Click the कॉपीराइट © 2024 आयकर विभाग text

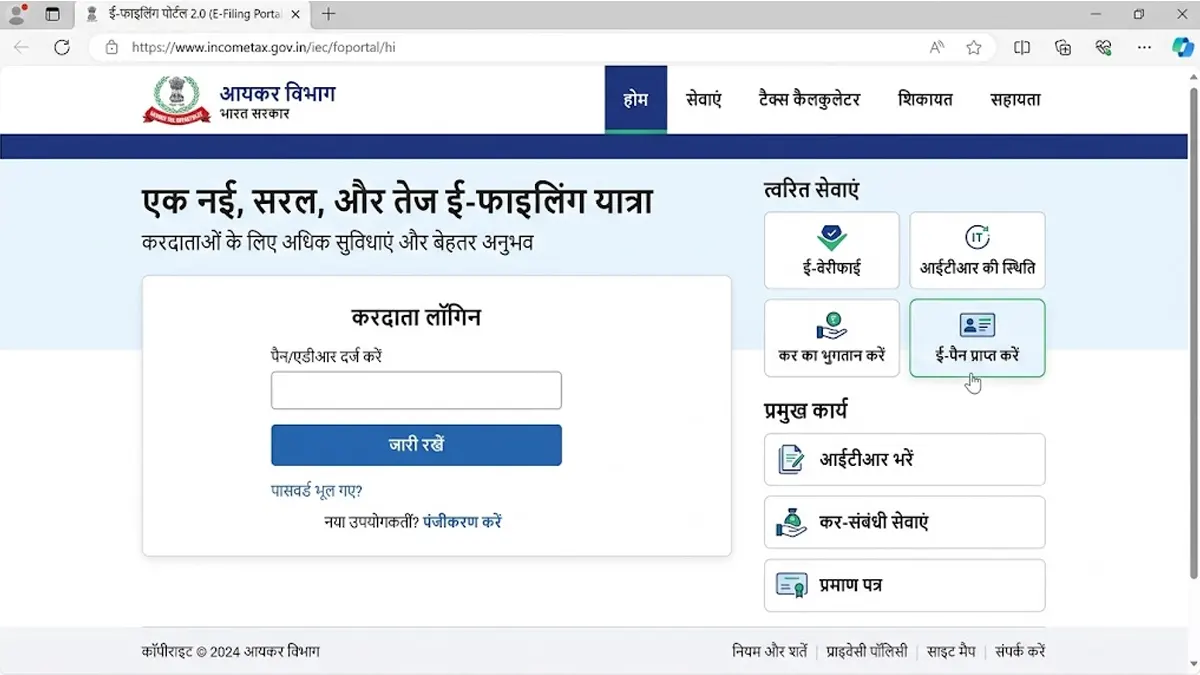click(231, 651)
